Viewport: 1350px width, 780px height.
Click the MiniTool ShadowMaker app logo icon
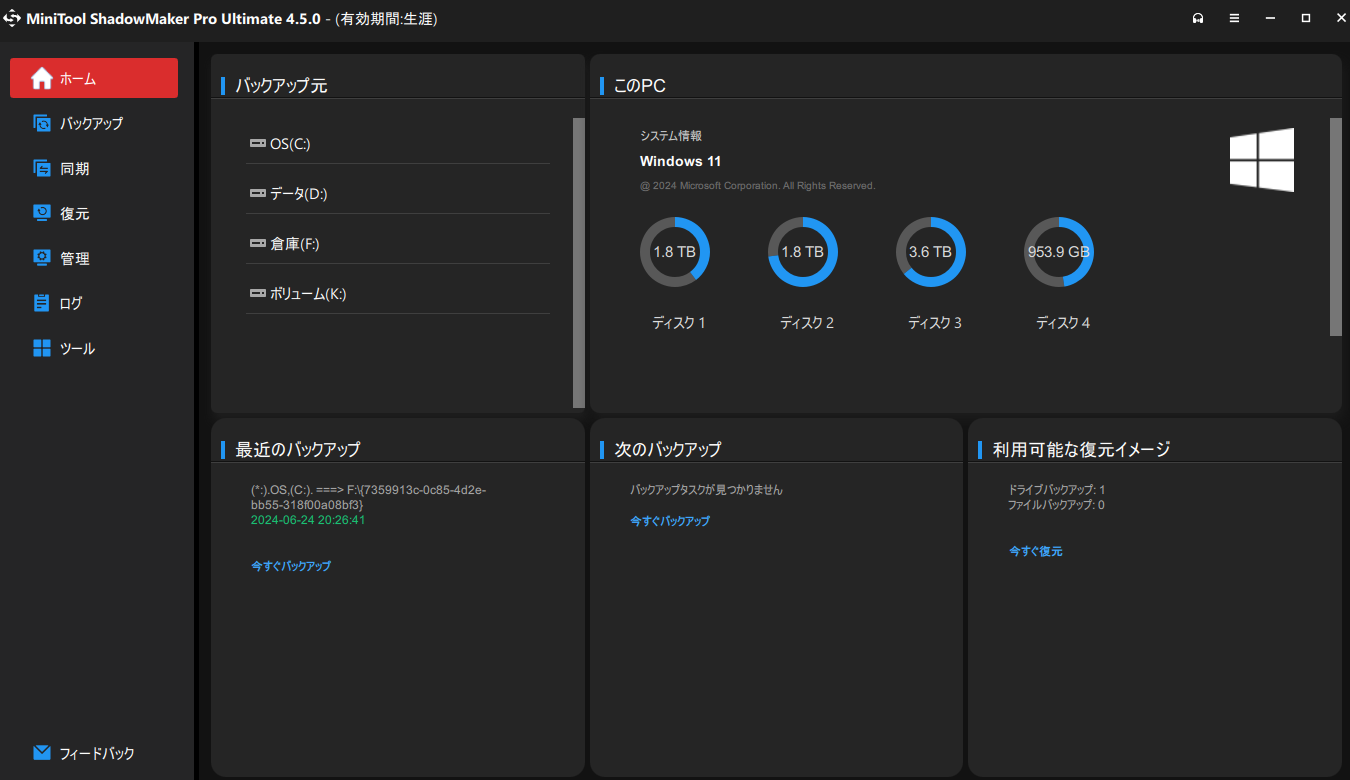[x=12, y=19]
